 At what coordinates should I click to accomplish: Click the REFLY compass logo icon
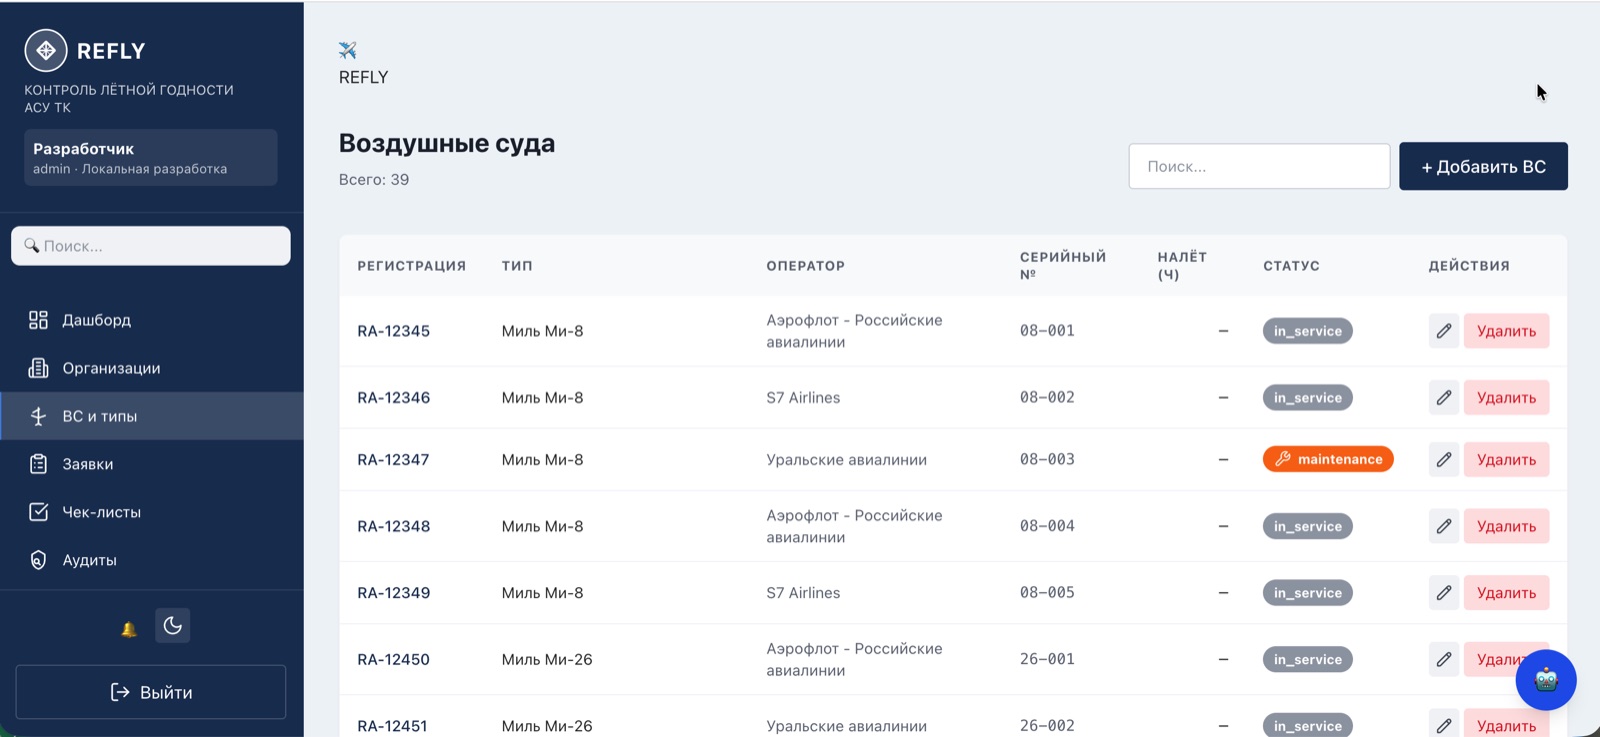tap(46, 51)
